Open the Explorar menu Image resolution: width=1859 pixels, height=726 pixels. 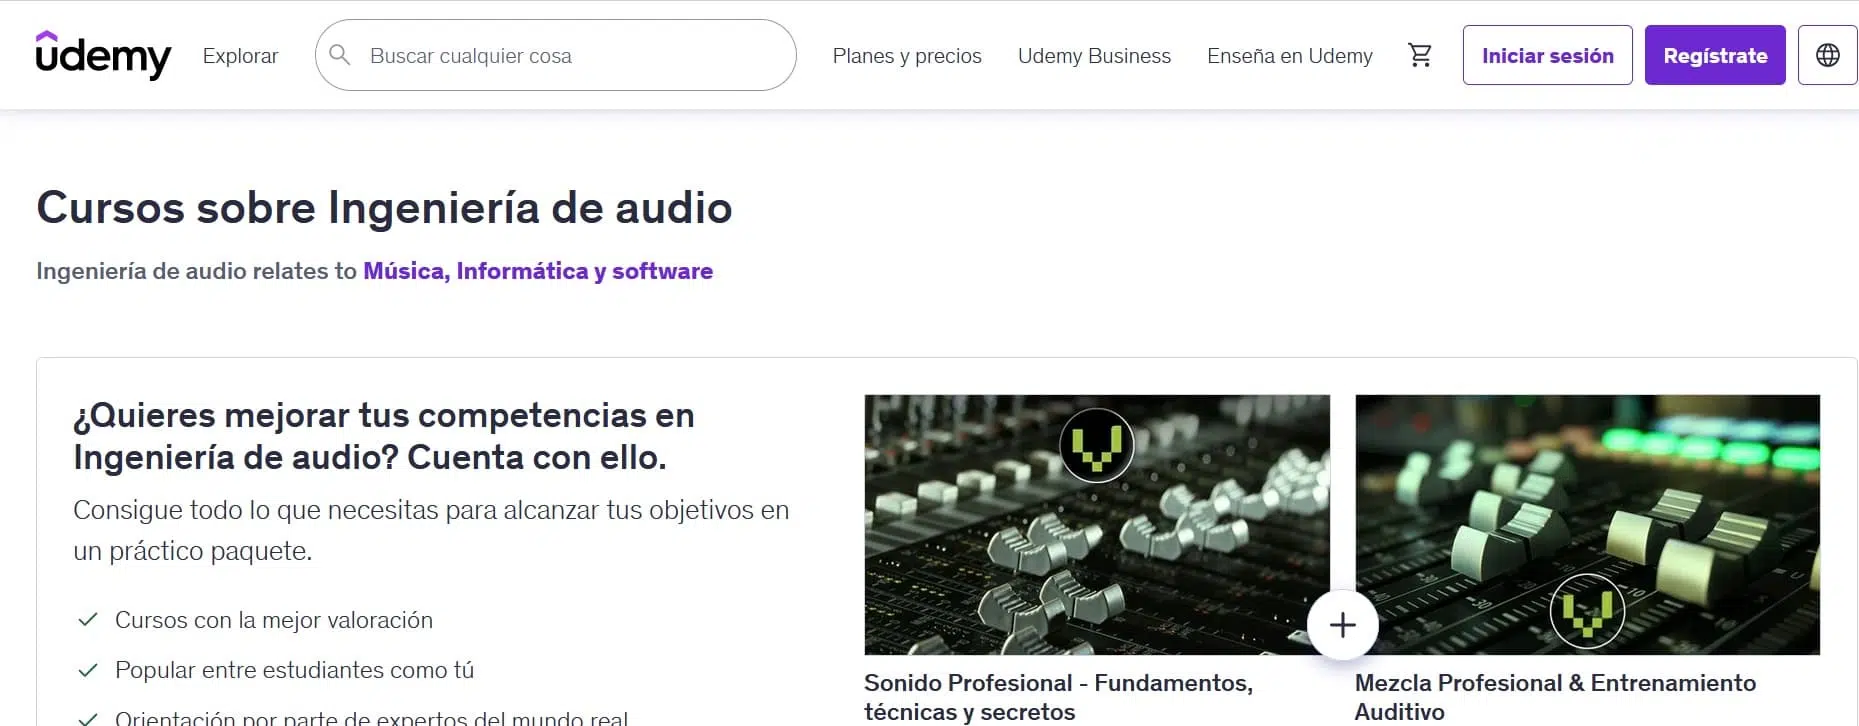pyautogui.click(x=240, y=56)
